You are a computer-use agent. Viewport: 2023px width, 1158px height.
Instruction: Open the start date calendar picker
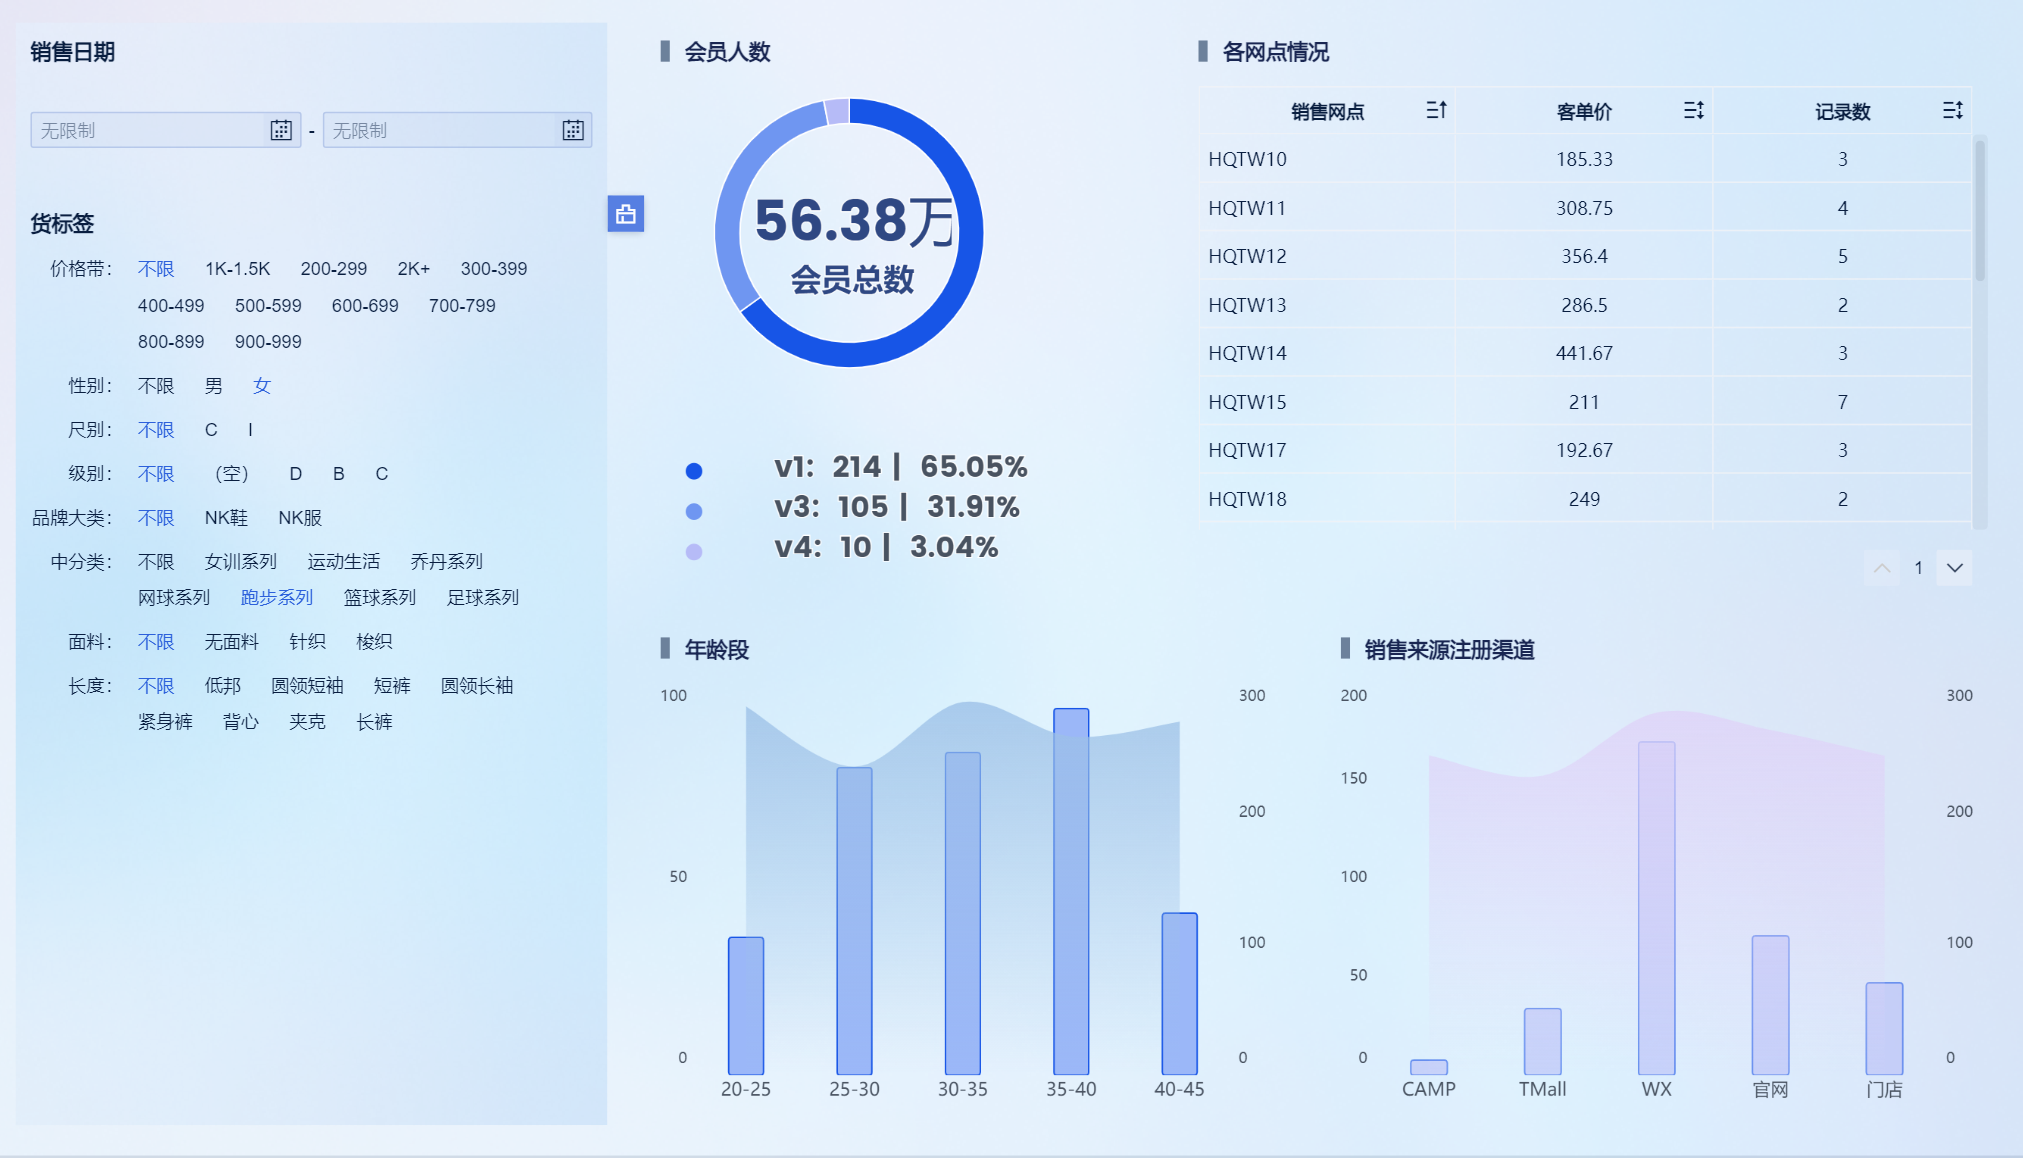(x=281, y=130)
